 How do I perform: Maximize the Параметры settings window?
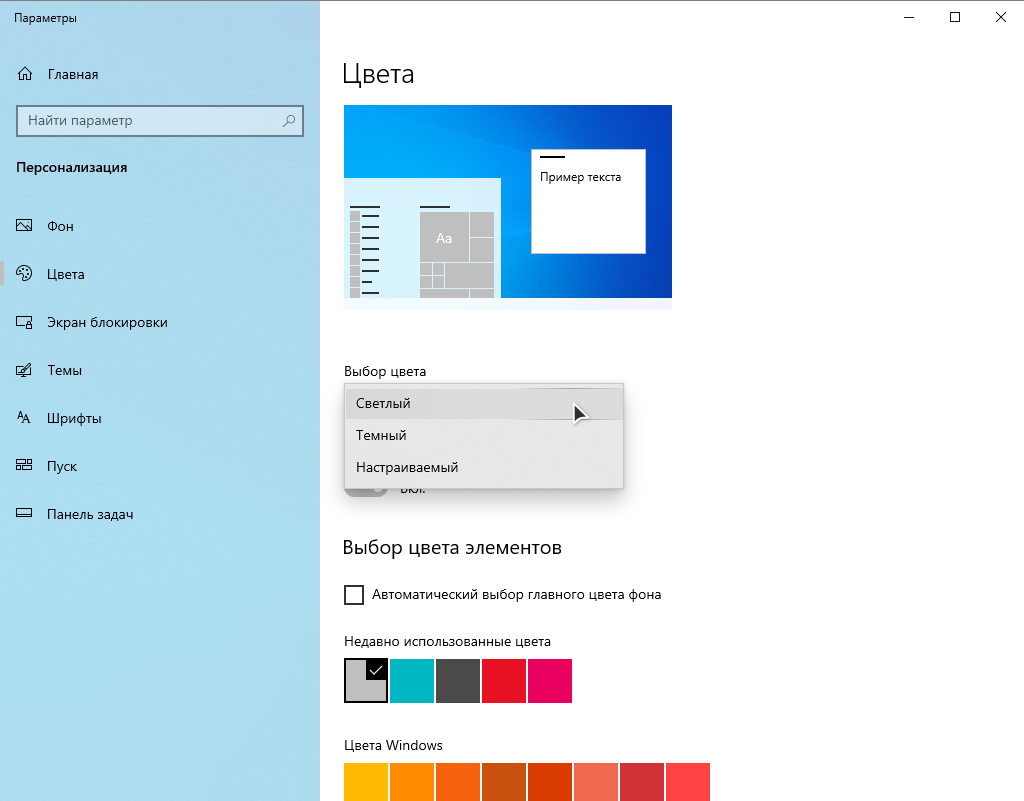[x=955, y=17]
